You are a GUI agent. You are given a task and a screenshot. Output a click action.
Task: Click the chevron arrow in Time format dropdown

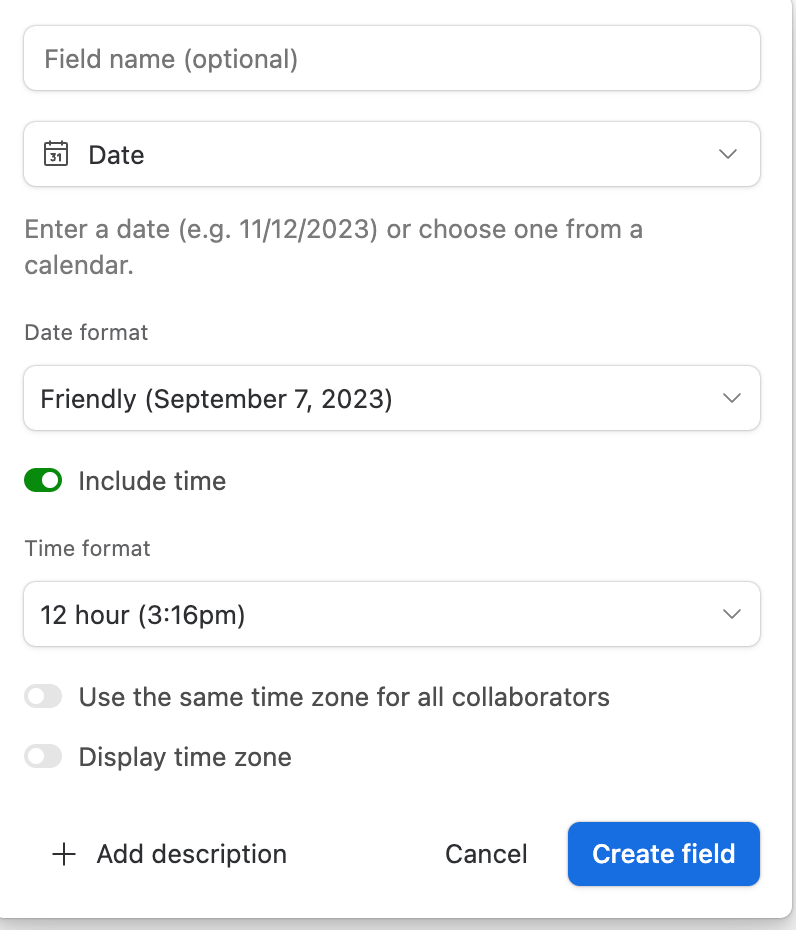[732, 614]
